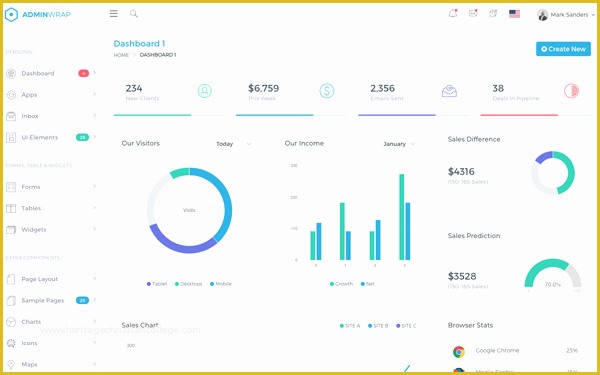
Task: Expand the Apps menu chevron
Action: click(x=95, y=94)
